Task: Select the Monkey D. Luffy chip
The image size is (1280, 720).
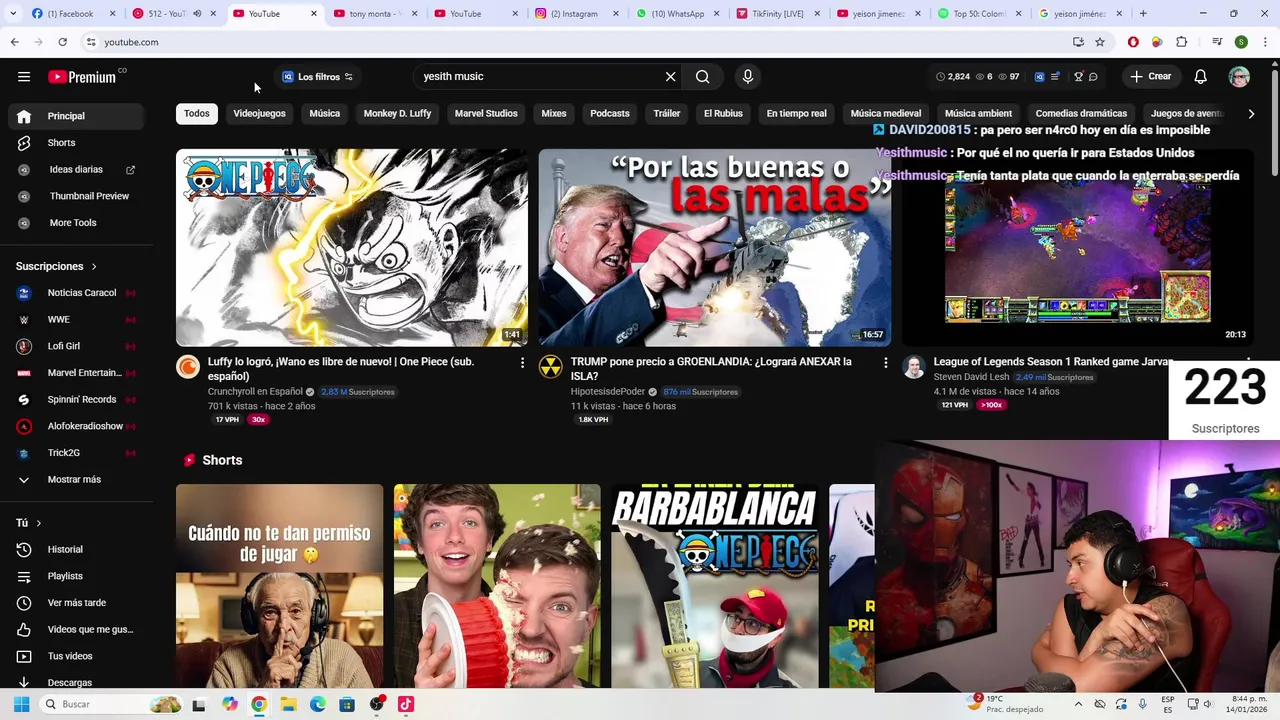Action: (x=397, y=113)
